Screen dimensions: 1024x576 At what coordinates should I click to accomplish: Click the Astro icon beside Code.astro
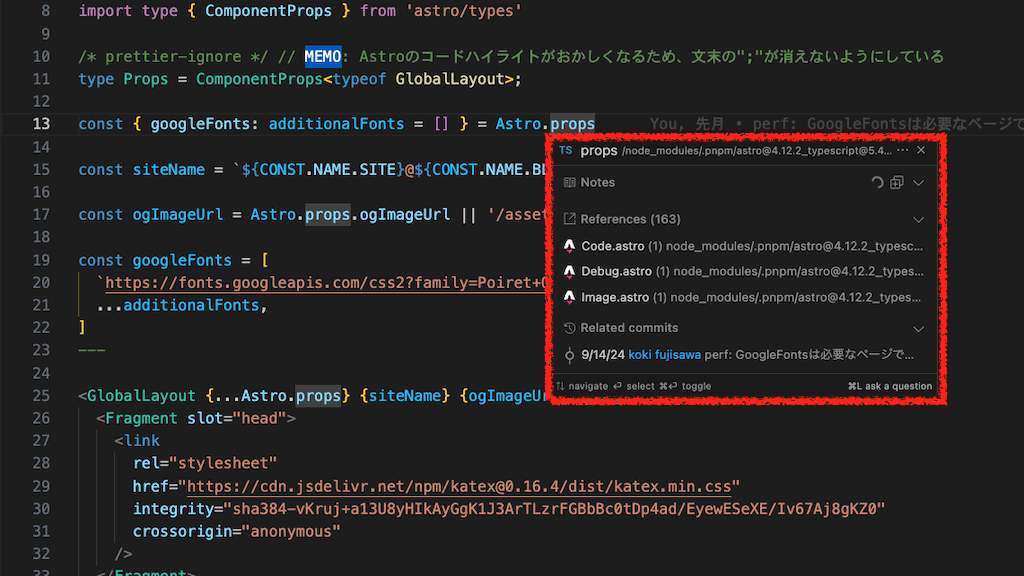(x=569, y=246)
